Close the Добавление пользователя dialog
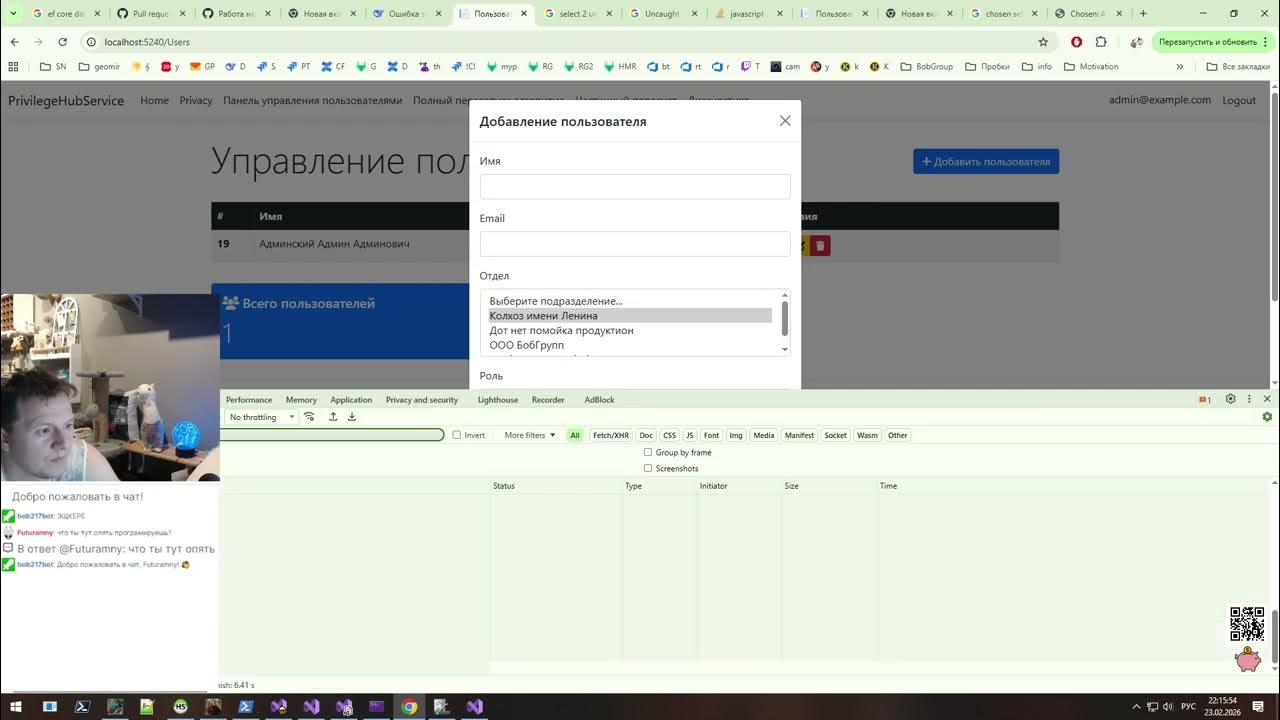 coord(785,121)
